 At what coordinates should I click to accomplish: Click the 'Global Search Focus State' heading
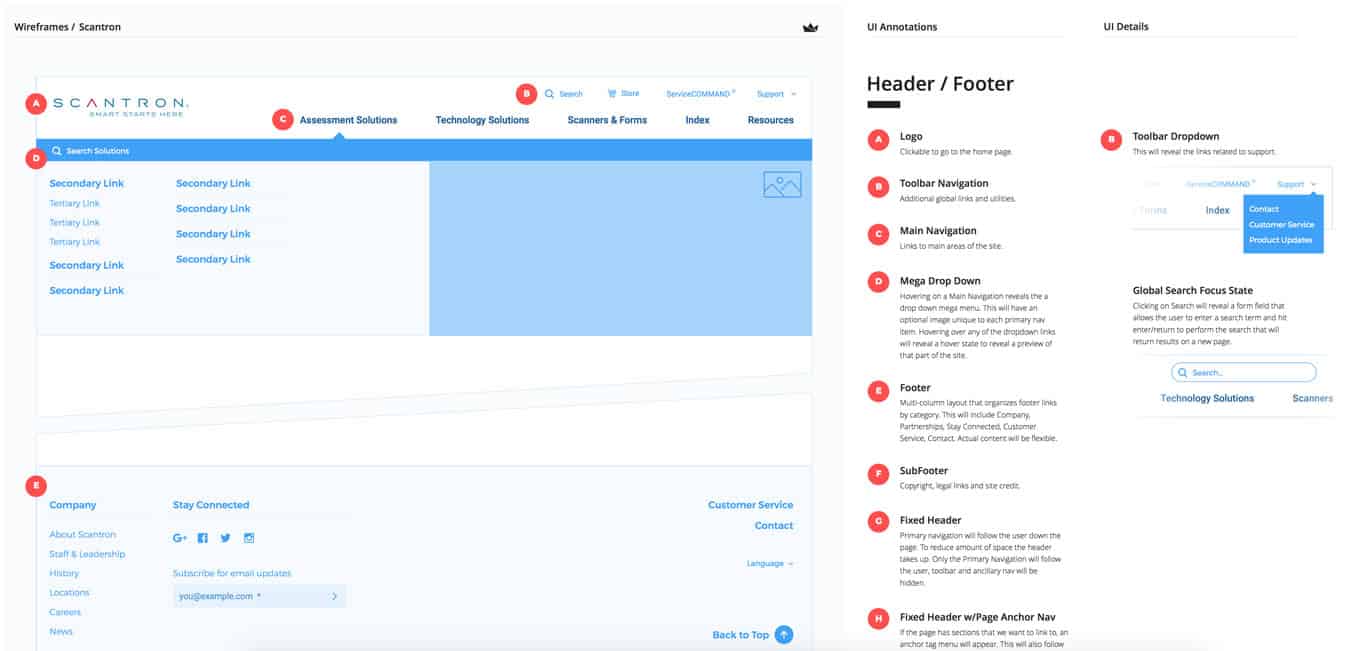pos(1193,290)
